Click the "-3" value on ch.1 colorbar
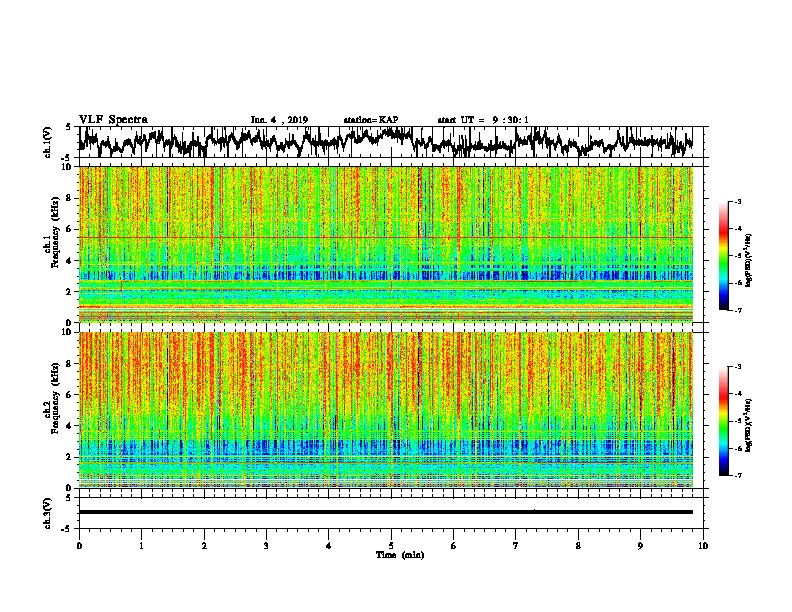The height and width of the screenshot is (612, 792). pos(738,201)
